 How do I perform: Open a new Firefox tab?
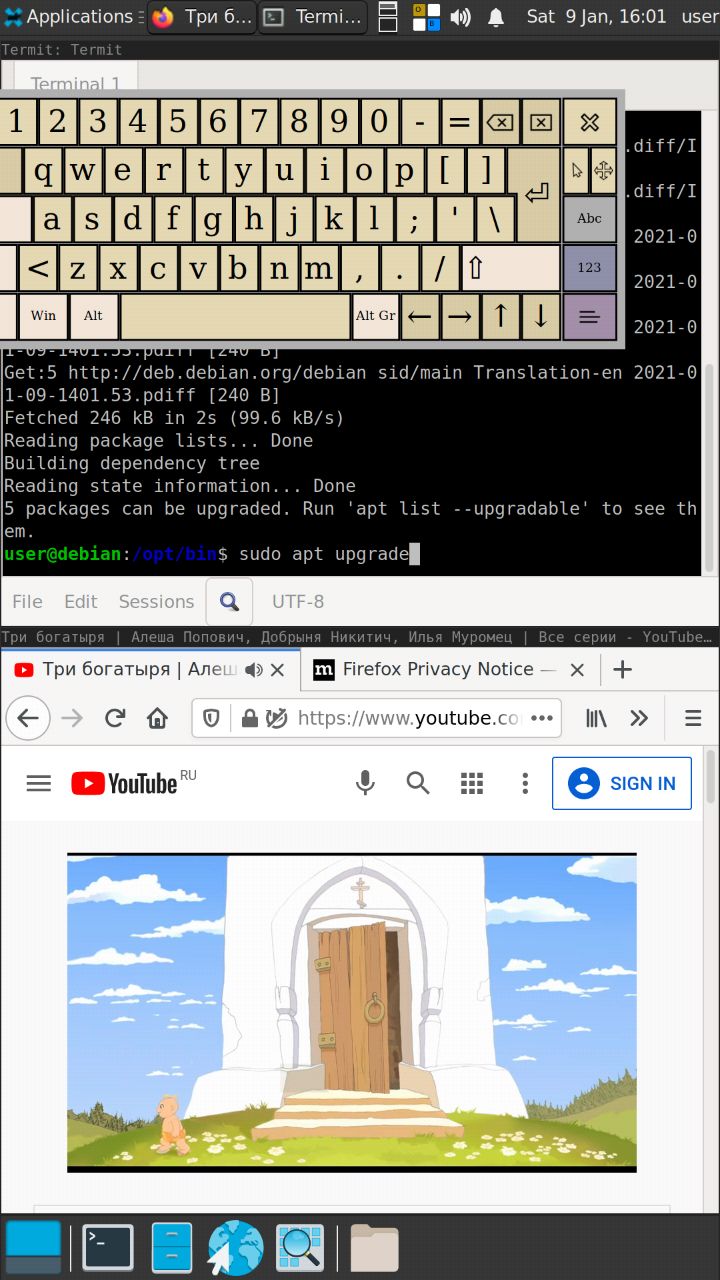pyautogui.click(x=622, y=669)
